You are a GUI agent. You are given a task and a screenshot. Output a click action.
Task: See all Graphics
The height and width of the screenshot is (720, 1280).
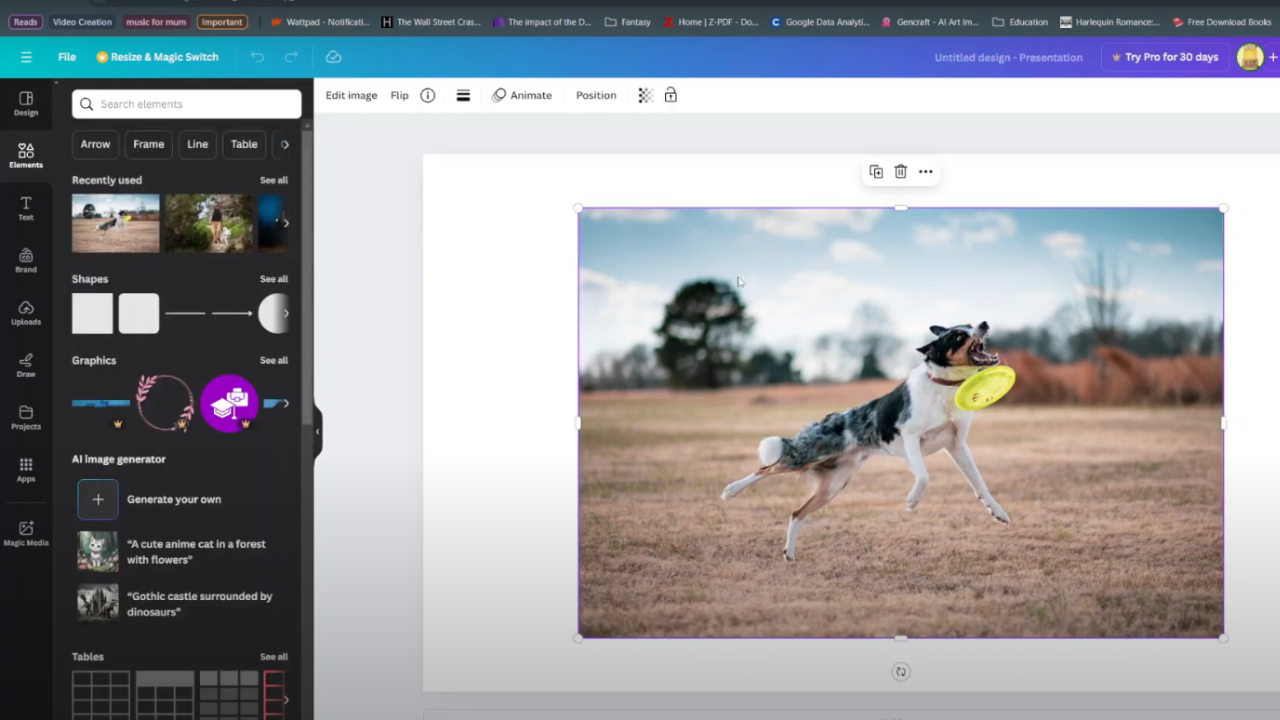pos(274,360)
